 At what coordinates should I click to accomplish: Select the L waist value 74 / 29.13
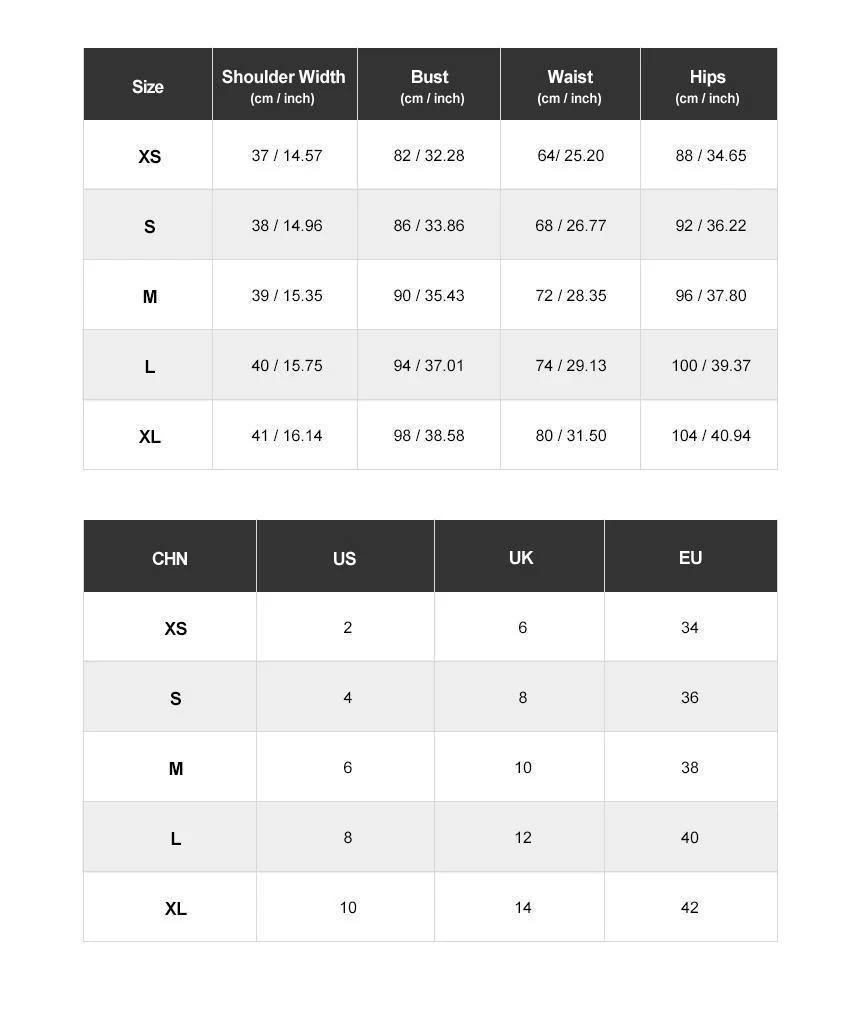click(x=571, y=365)
